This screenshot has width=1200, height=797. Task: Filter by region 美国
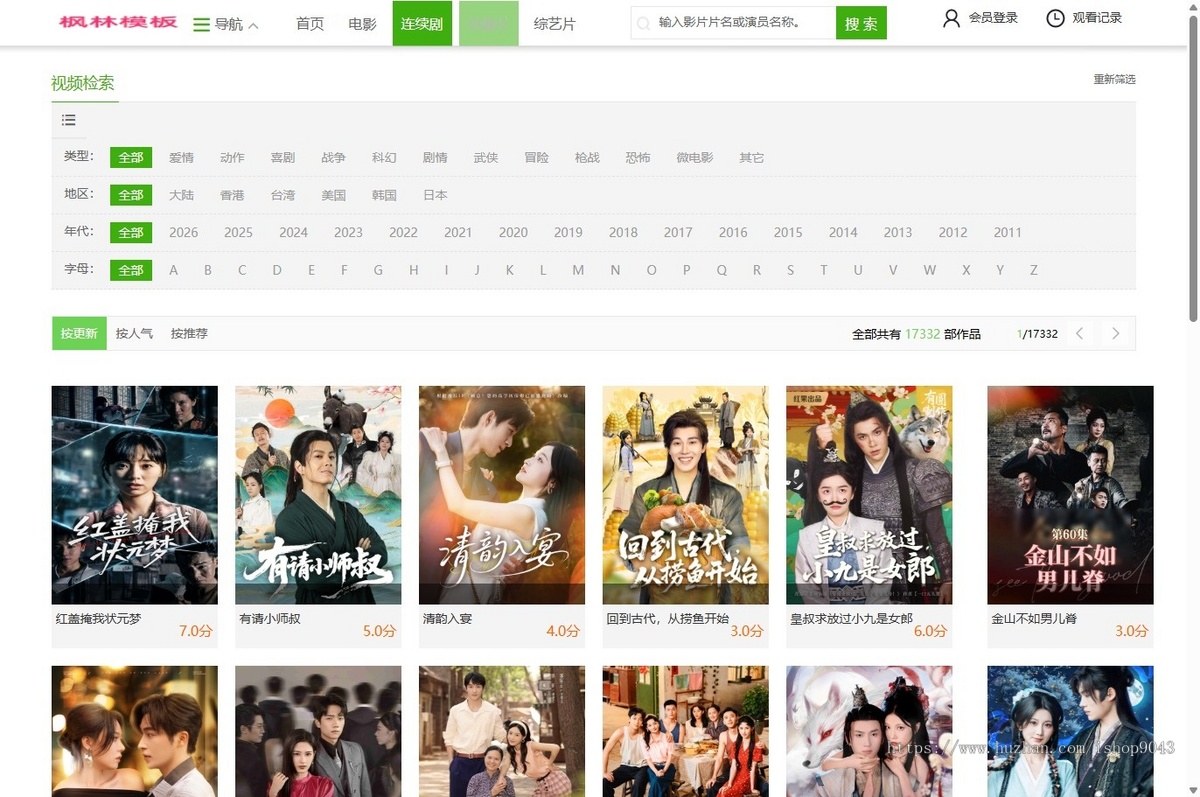click(333, 195)
